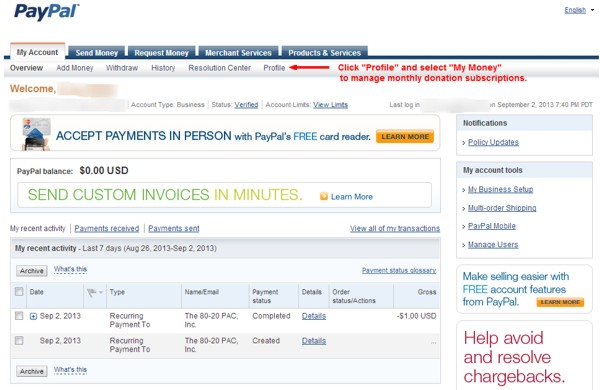Open the Multi-order Shipping link
Viewport: 600px width, 390px height.
[x=502, y=208]
